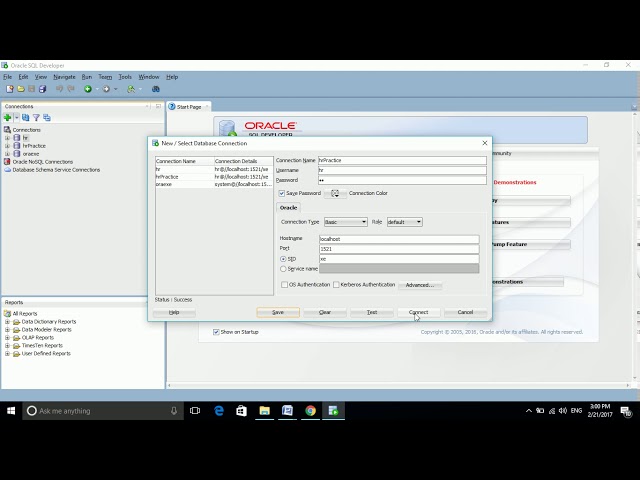Open the Window menu

(x=149, y=77)
